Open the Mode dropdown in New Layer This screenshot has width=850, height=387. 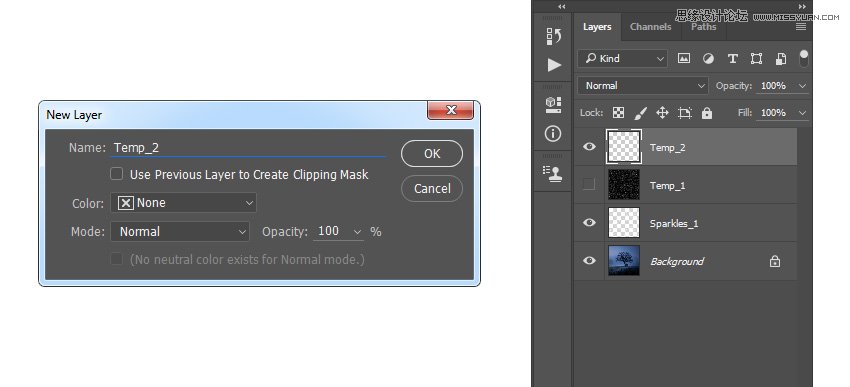180,231
